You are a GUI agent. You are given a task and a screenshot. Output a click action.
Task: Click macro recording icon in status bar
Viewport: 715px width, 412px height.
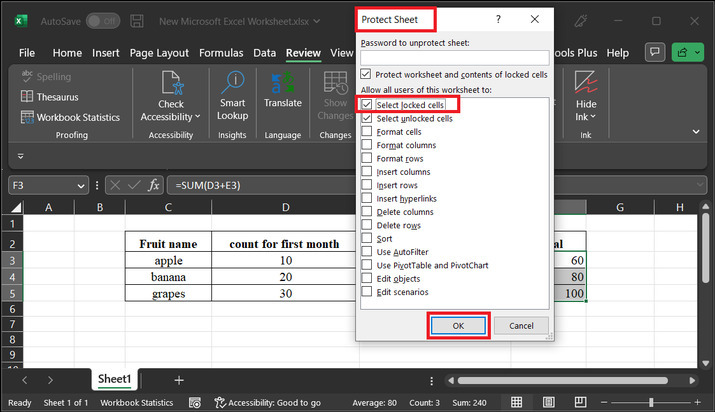(x=195, y=402)
